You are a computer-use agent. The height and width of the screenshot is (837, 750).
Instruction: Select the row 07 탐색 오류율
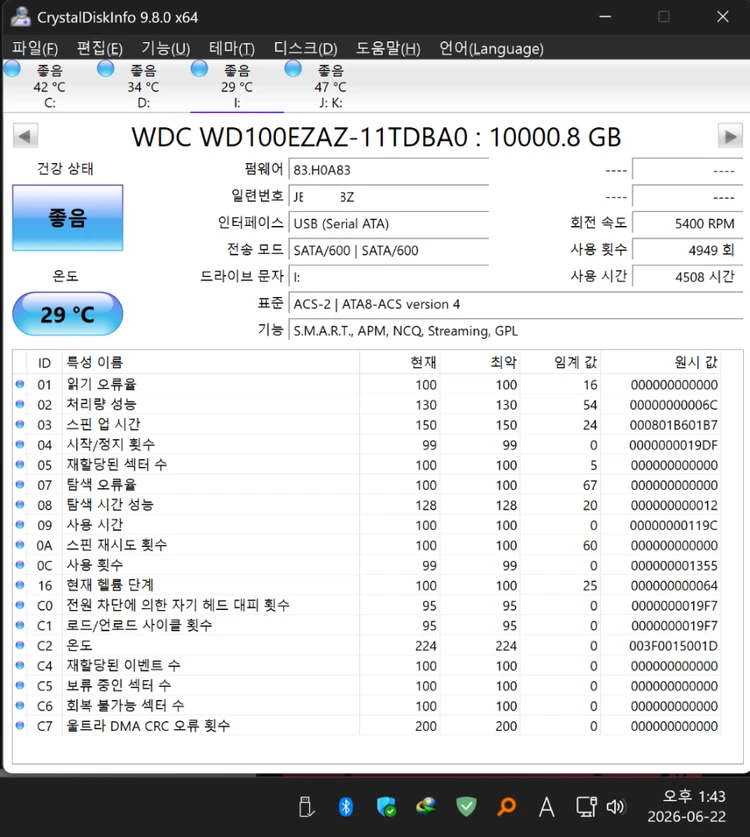367,485
